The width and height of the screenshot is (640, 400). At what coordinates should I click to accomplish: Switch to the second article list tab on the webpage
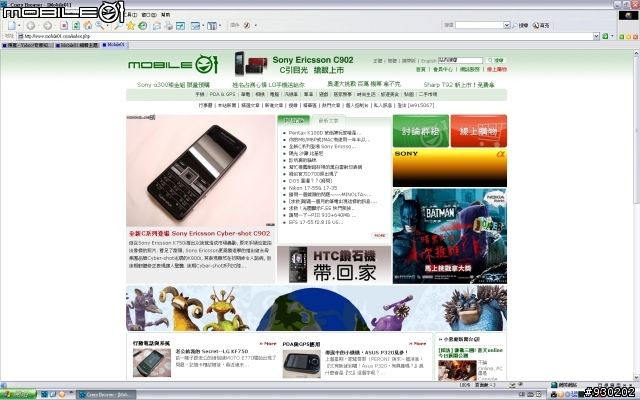pos(329,121)
